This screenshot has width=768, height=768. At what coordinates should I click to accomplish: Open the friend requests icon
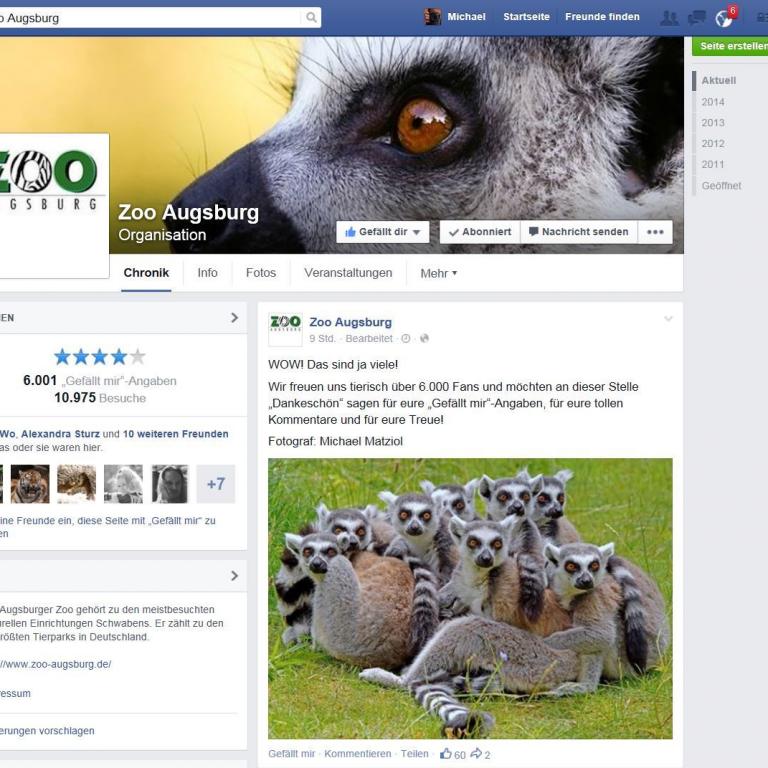click(x=669, y=18)
